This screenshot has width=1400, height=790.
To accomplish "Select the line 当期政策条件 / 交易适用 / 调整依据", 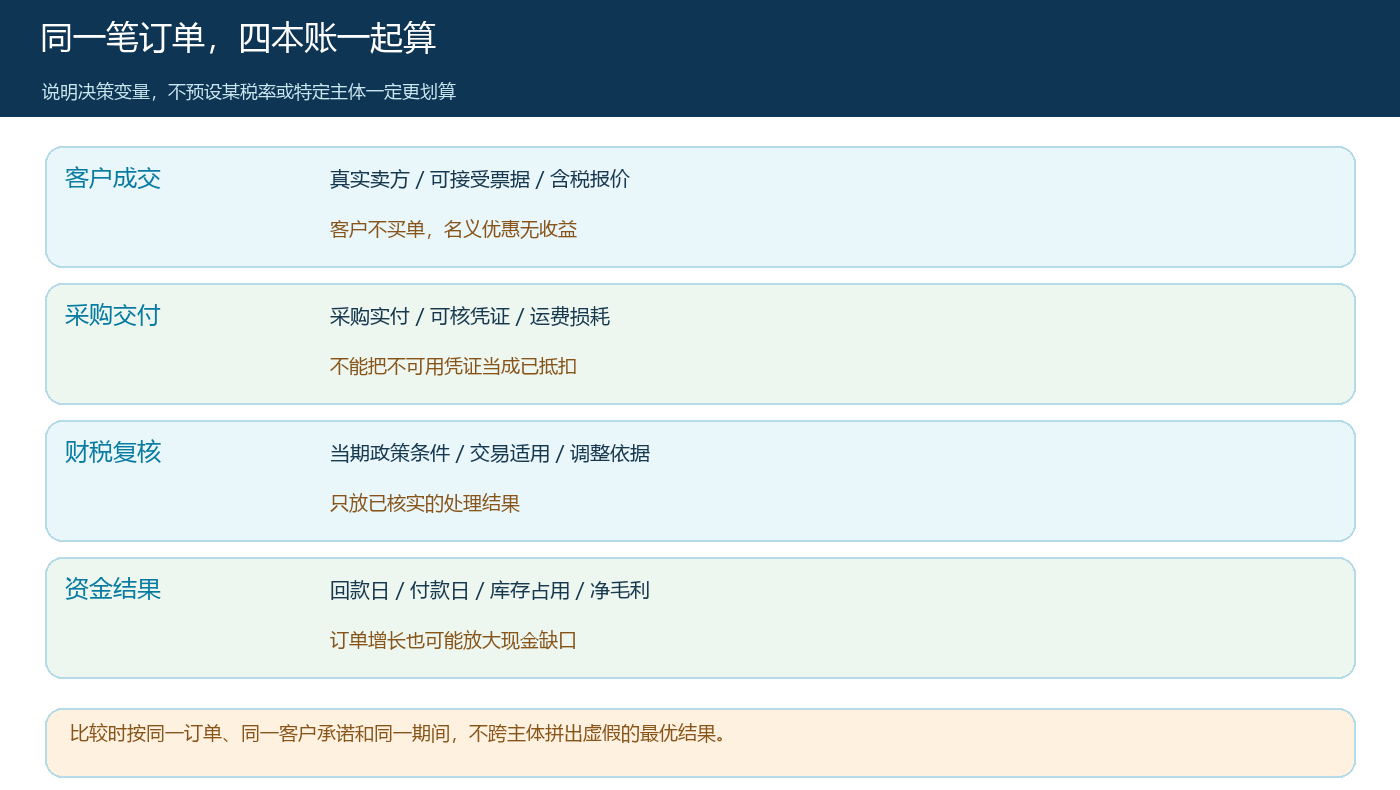I will click(490, 454).
